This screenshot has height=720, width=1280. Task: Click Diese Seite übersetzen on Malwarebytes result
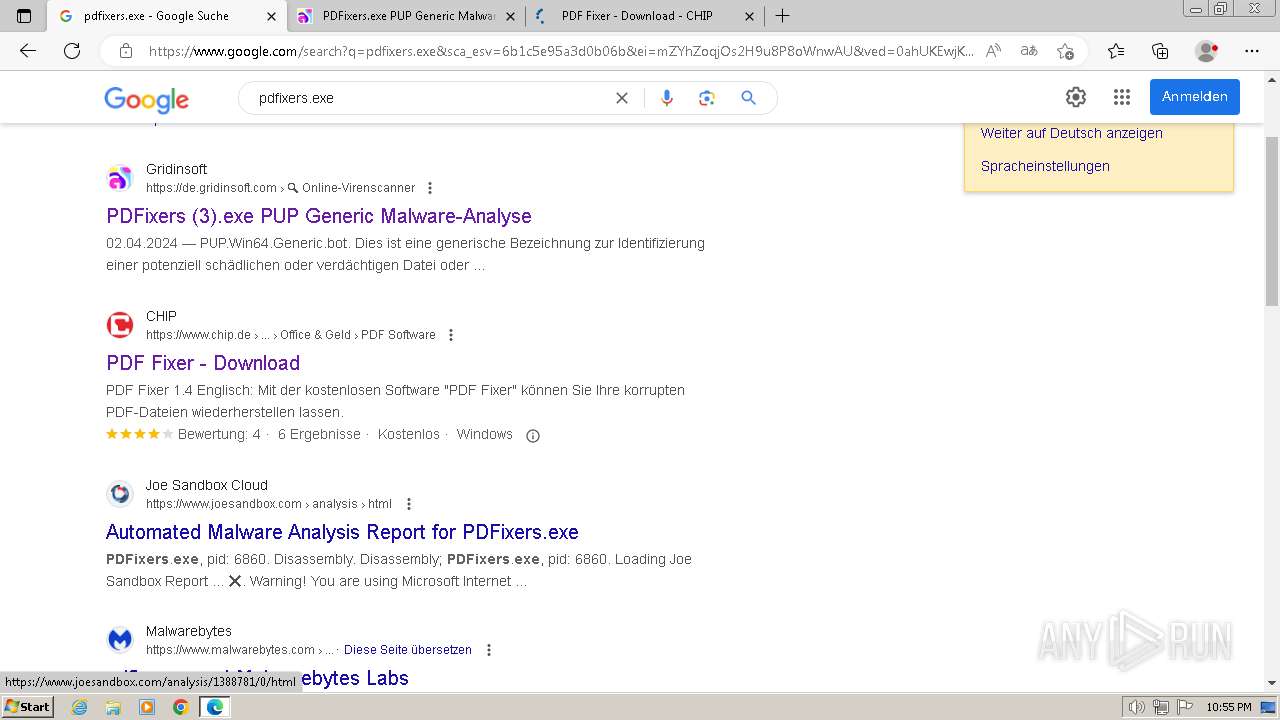point(408,650)
